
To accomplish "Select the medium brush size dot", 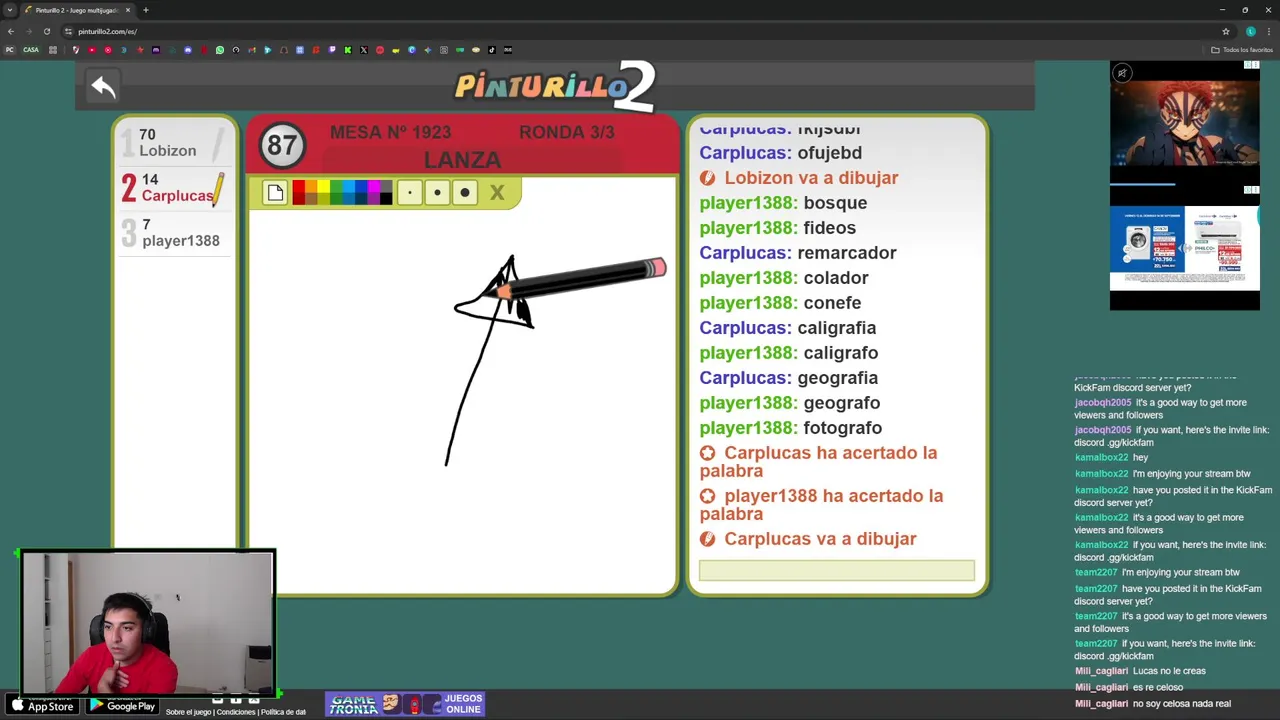I will pyautogui.click(x=437, y=192).
